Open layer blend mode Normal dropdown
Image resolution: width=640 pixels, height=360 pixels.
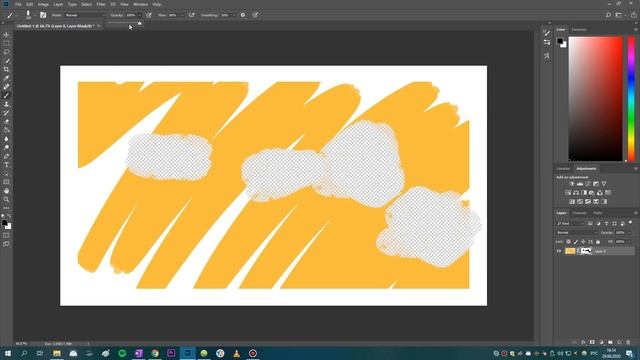click(576, 232)
